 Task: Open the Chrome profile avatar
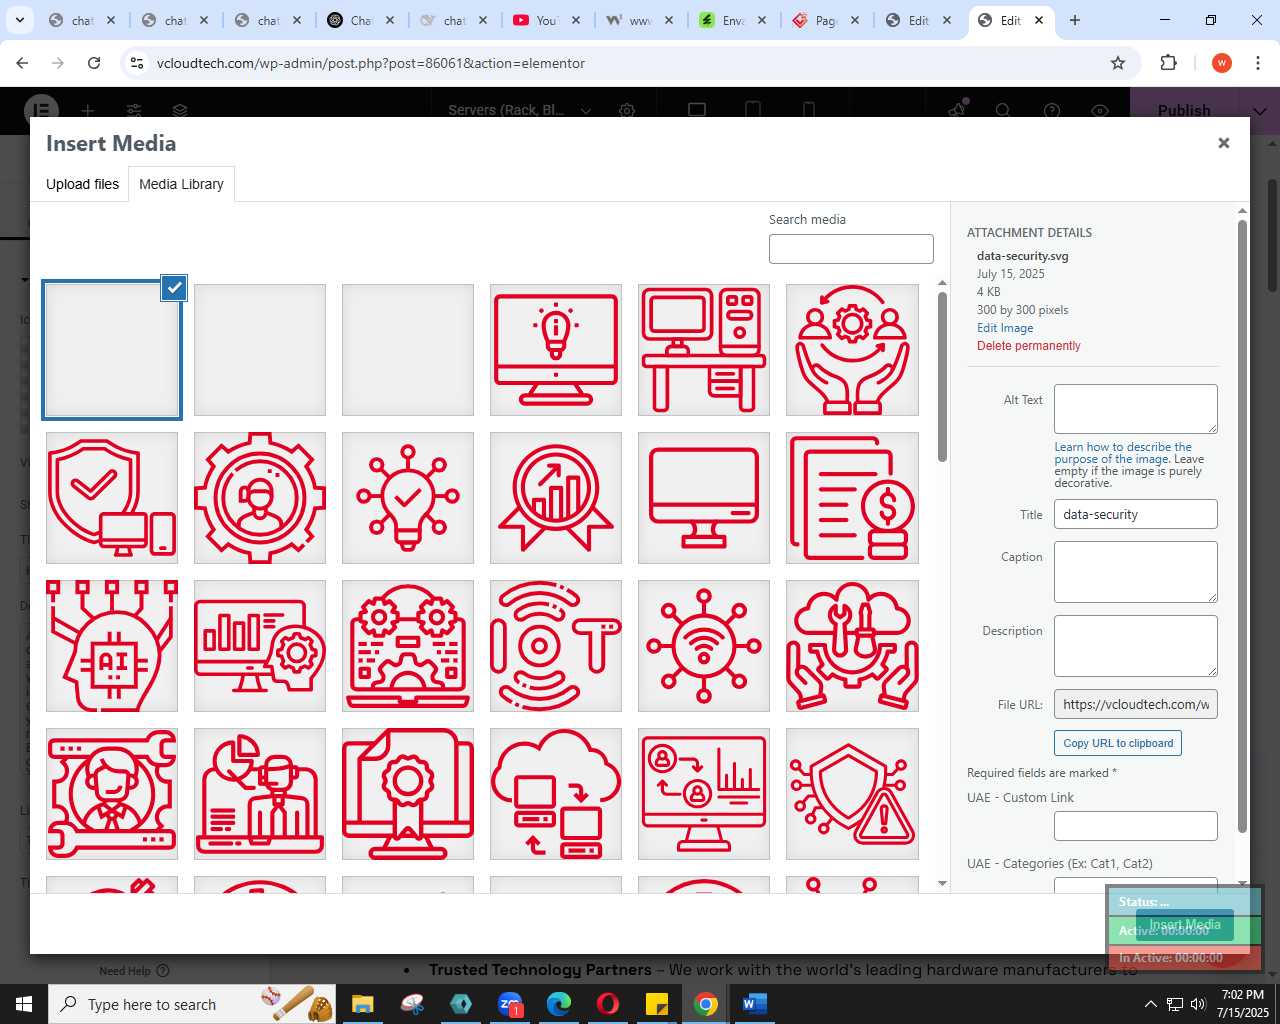(x=1221, y=63)
